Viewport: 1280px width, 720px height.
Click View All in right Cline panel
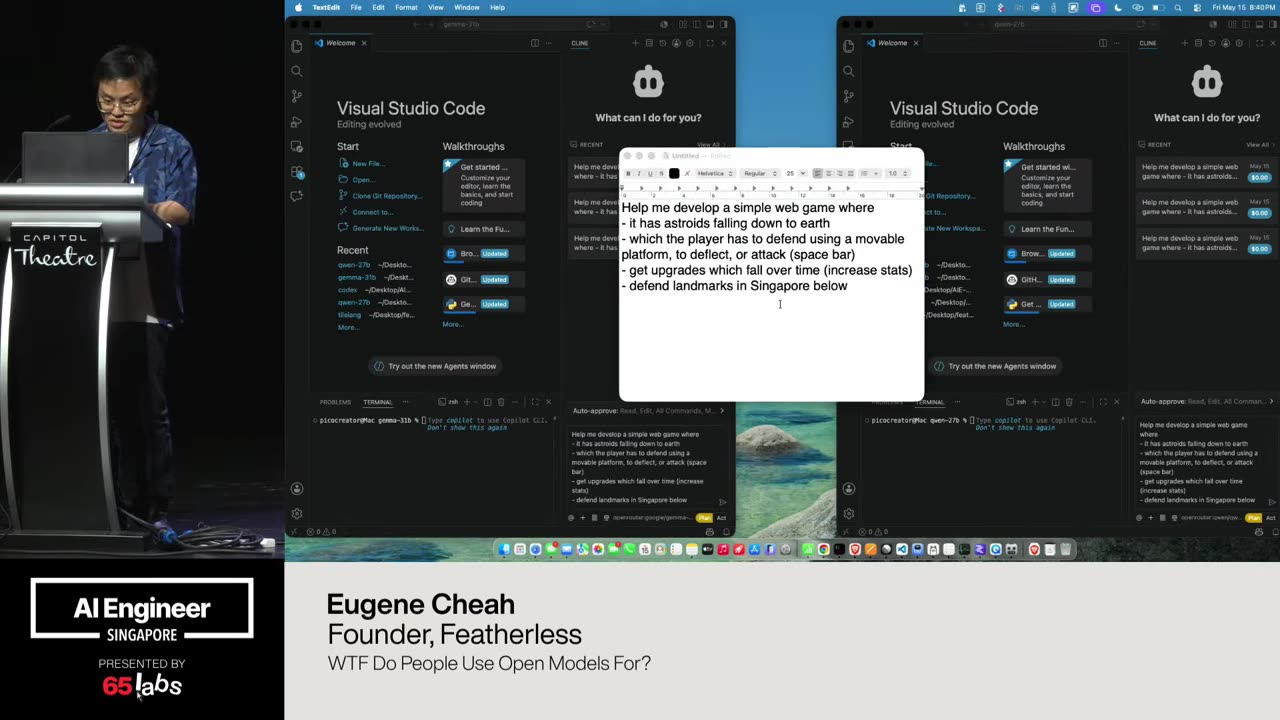click(x=1258, y=145)
